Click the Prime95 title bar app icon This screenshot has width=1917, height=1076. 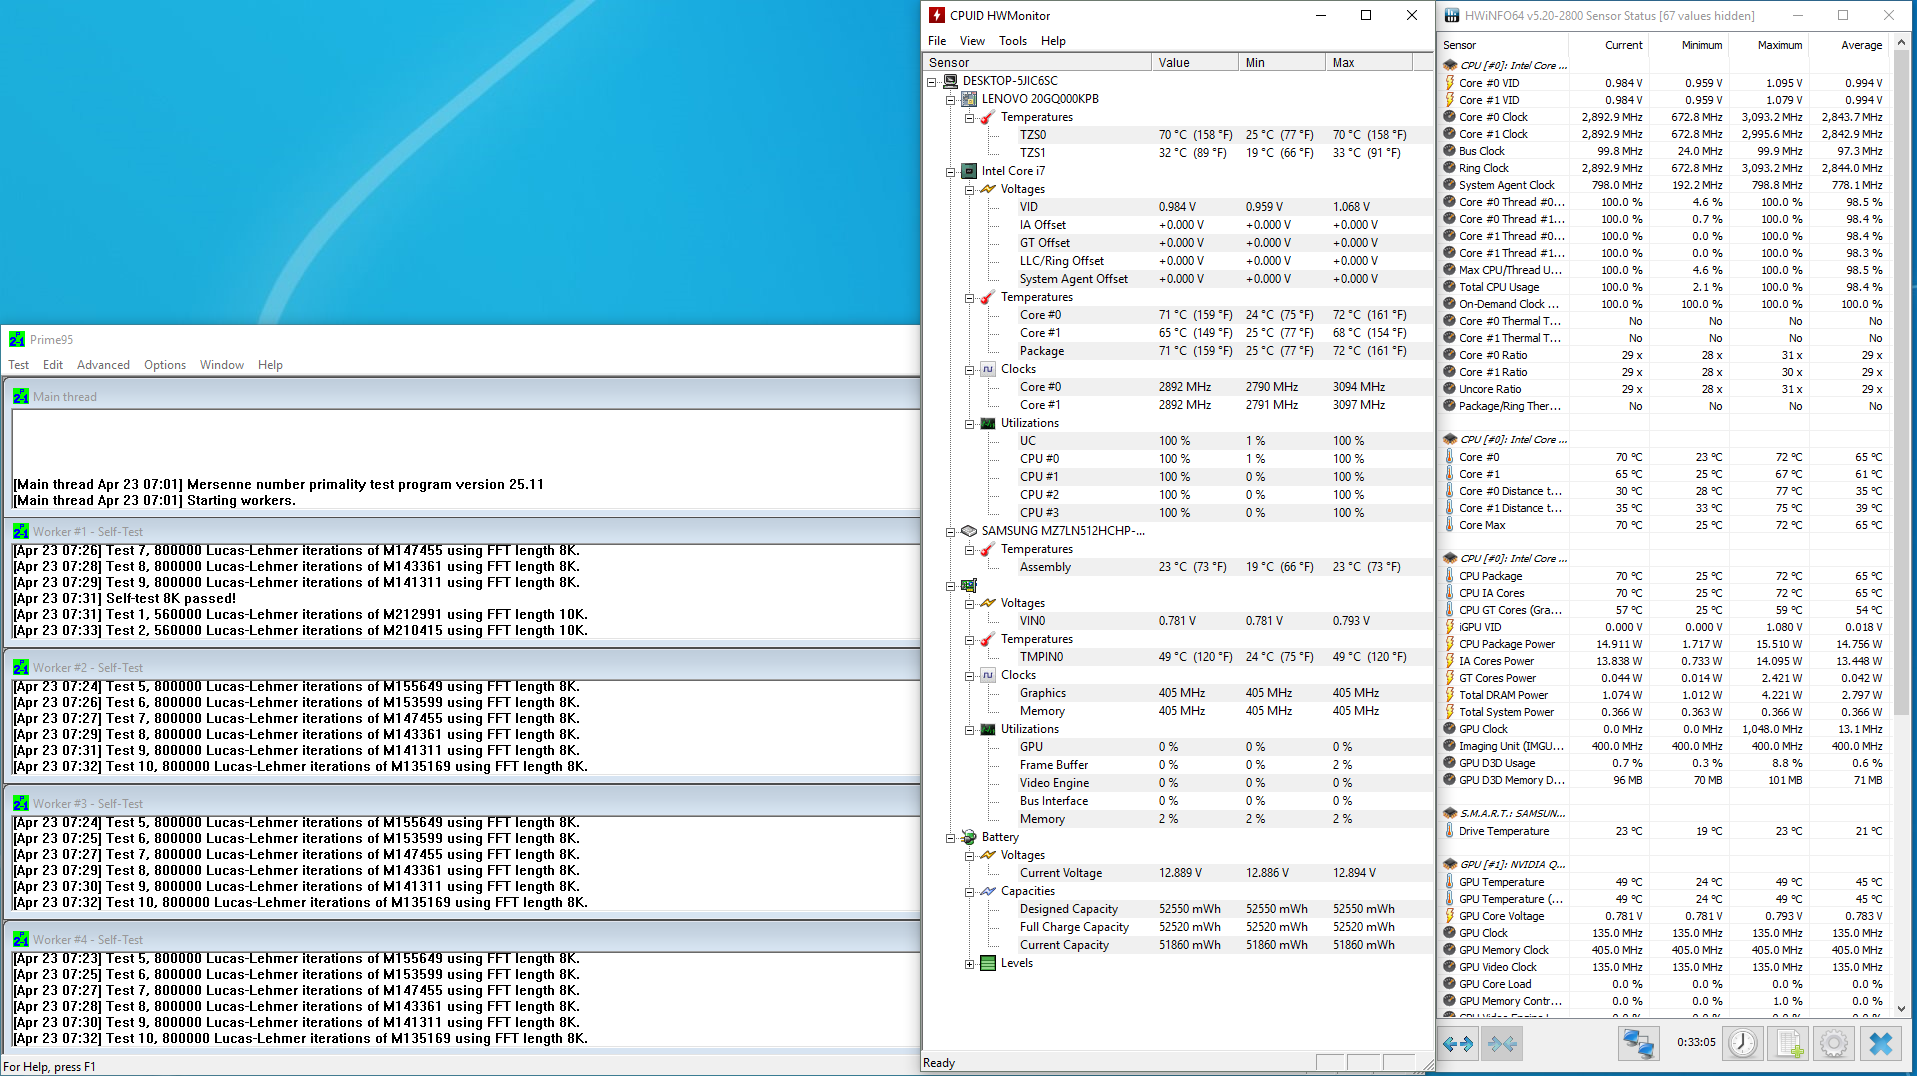[x=17, y=339]
